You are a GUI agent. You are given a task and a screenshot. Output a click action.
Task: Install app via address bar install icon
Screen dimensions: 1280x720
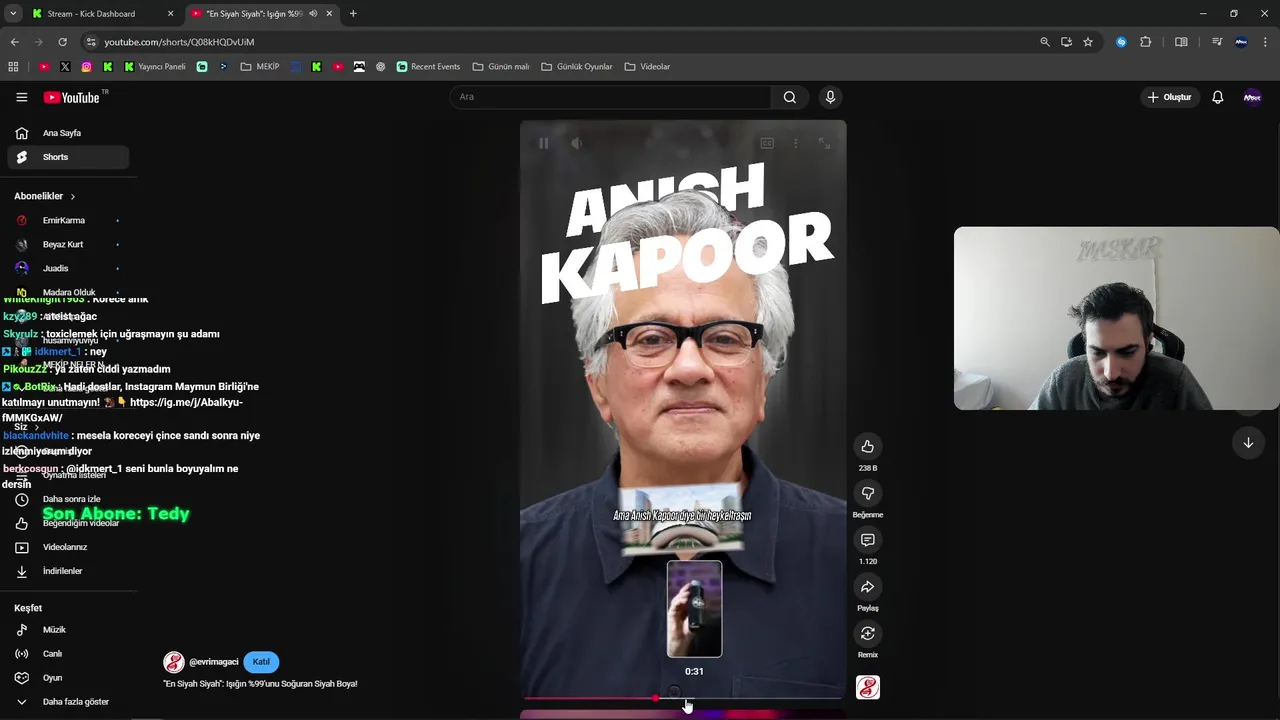(1066, 42)
